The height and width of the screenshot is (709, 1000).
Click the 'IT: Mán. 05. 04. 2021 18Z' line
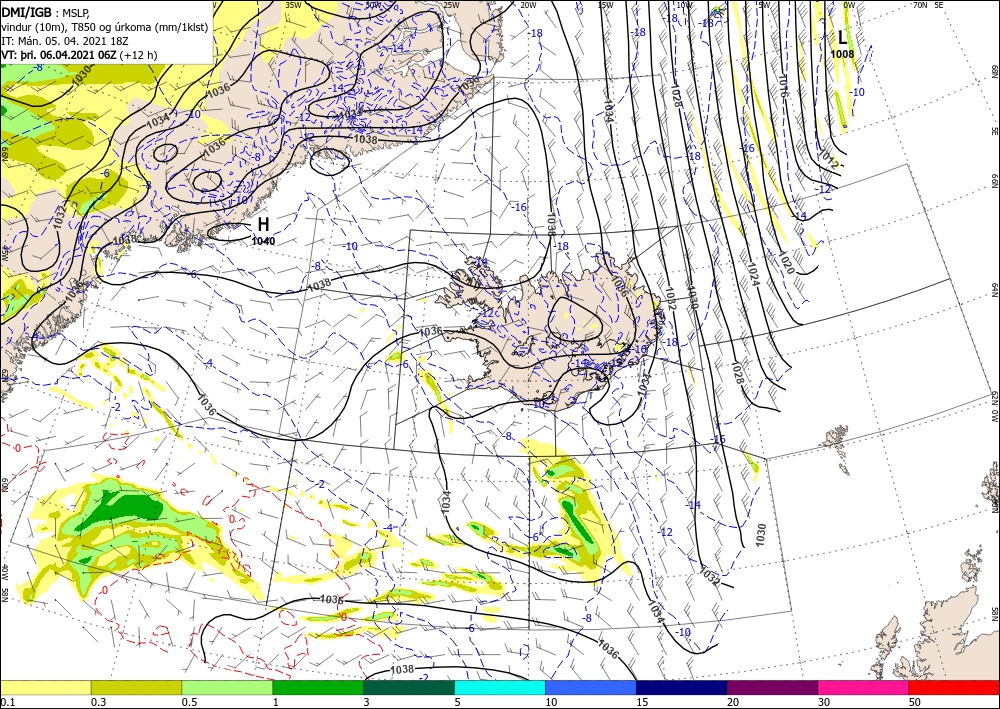pyautogui.click(x=67, y=41)
